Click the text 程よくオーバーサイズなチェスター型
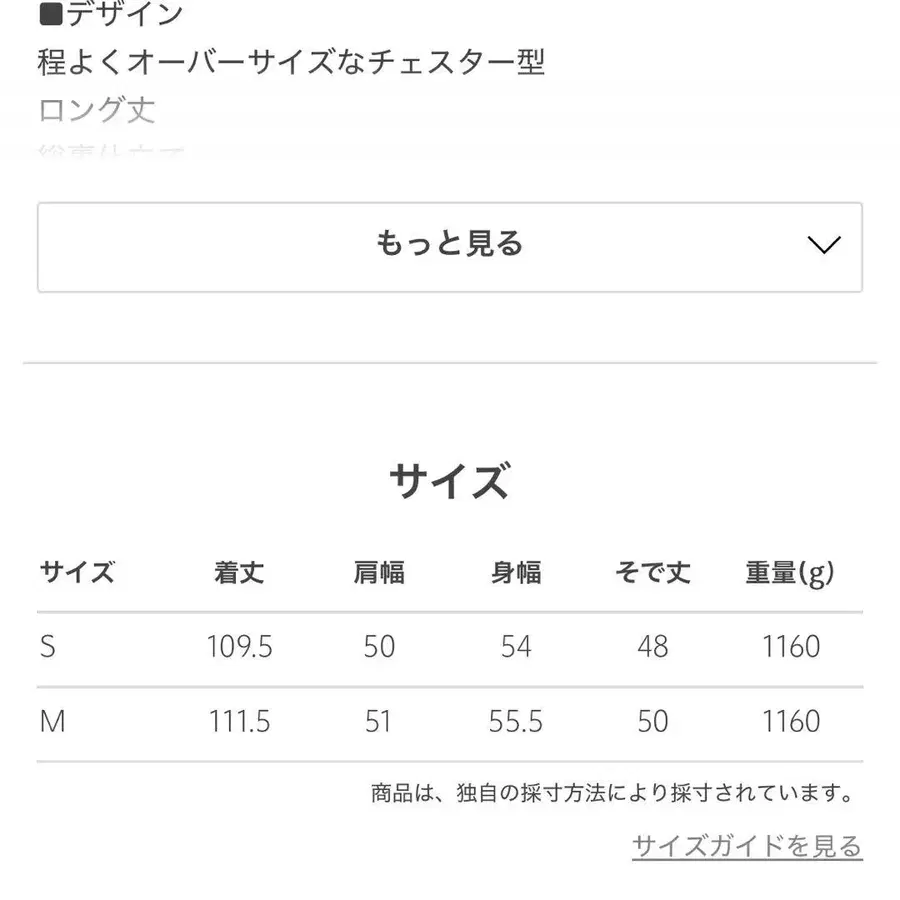The height and width of the screenshot is (900, 900). [x=291, y=62]
